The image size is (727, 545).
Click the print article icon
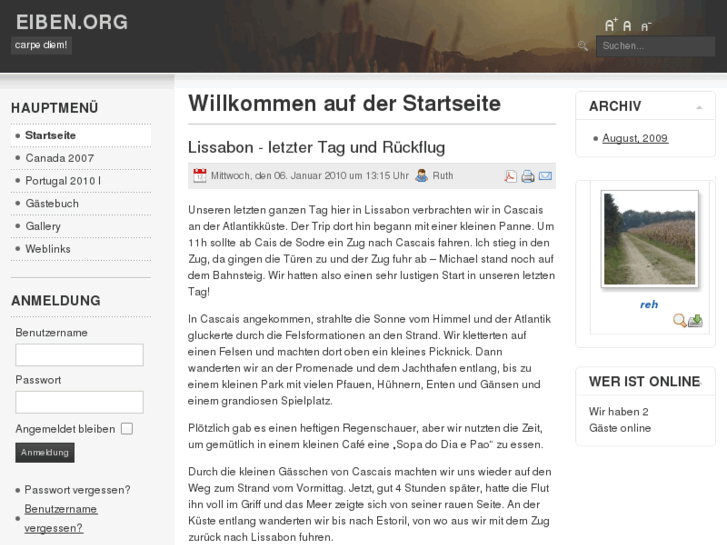point(528,176)
